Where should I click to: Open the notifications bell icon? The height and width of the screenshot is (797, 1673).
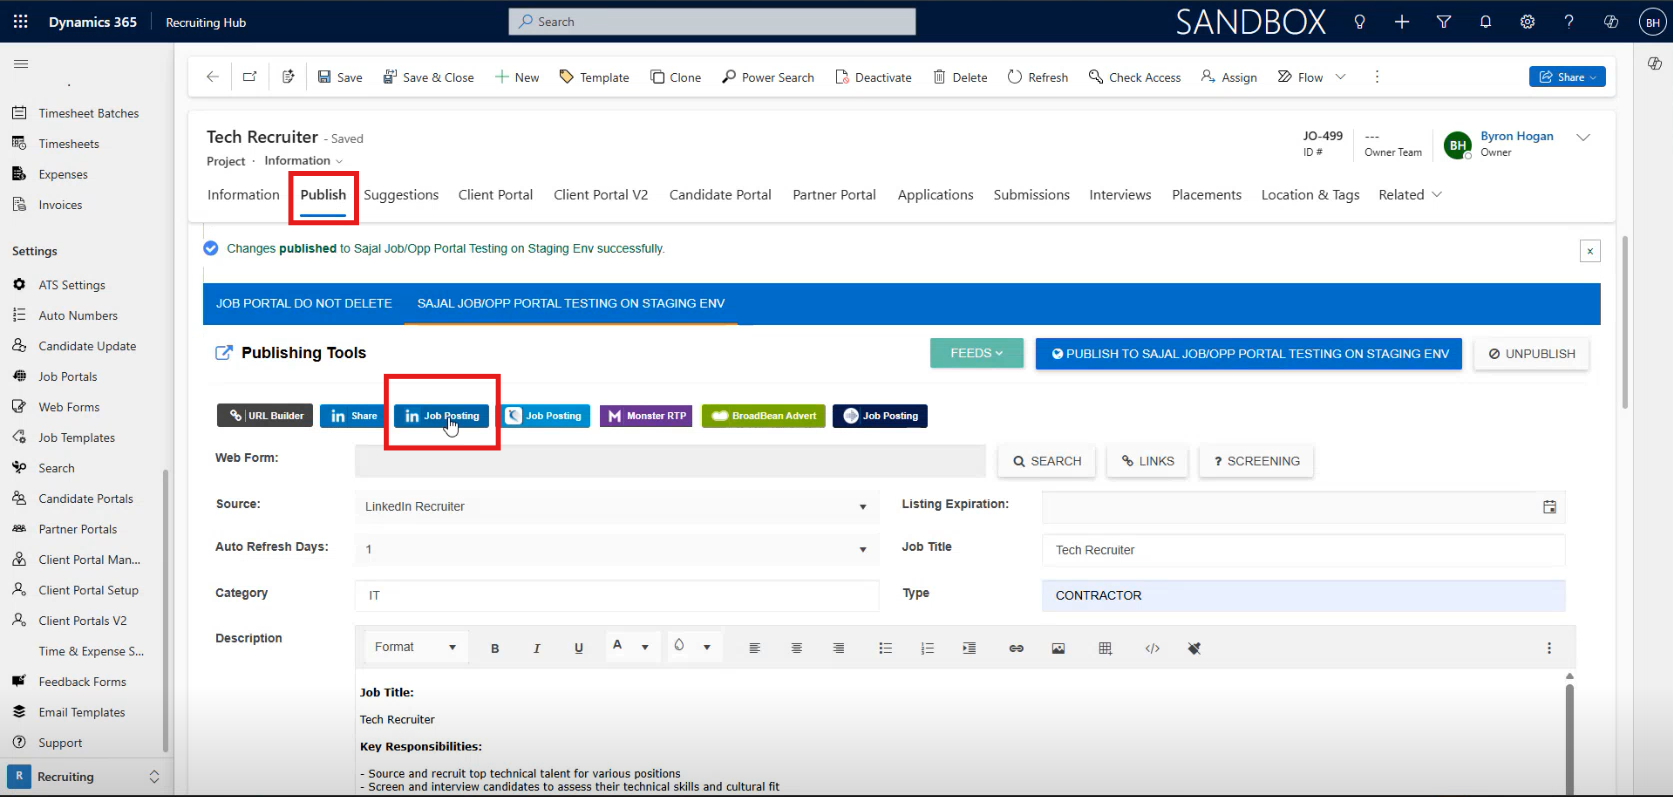coord(1485,22)
